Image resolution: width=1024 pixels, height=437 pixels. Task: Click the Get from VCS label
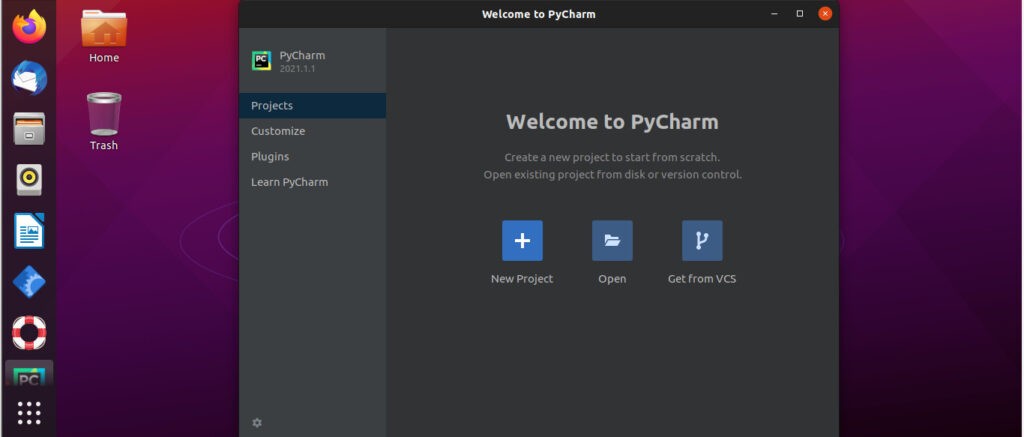[x=702, y=279]
